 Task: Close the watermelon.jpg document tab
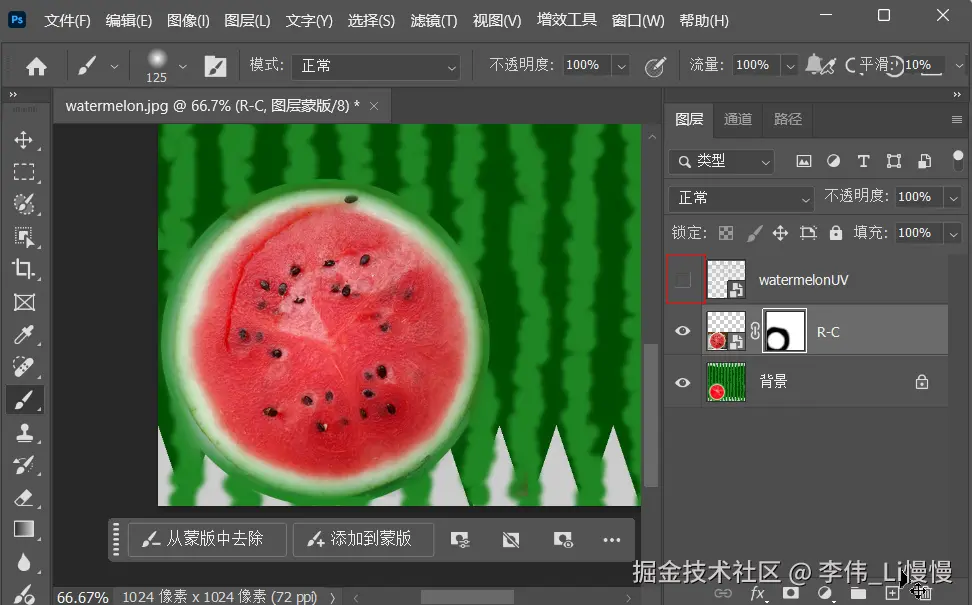pyautogui.click(x=374, y=106)
